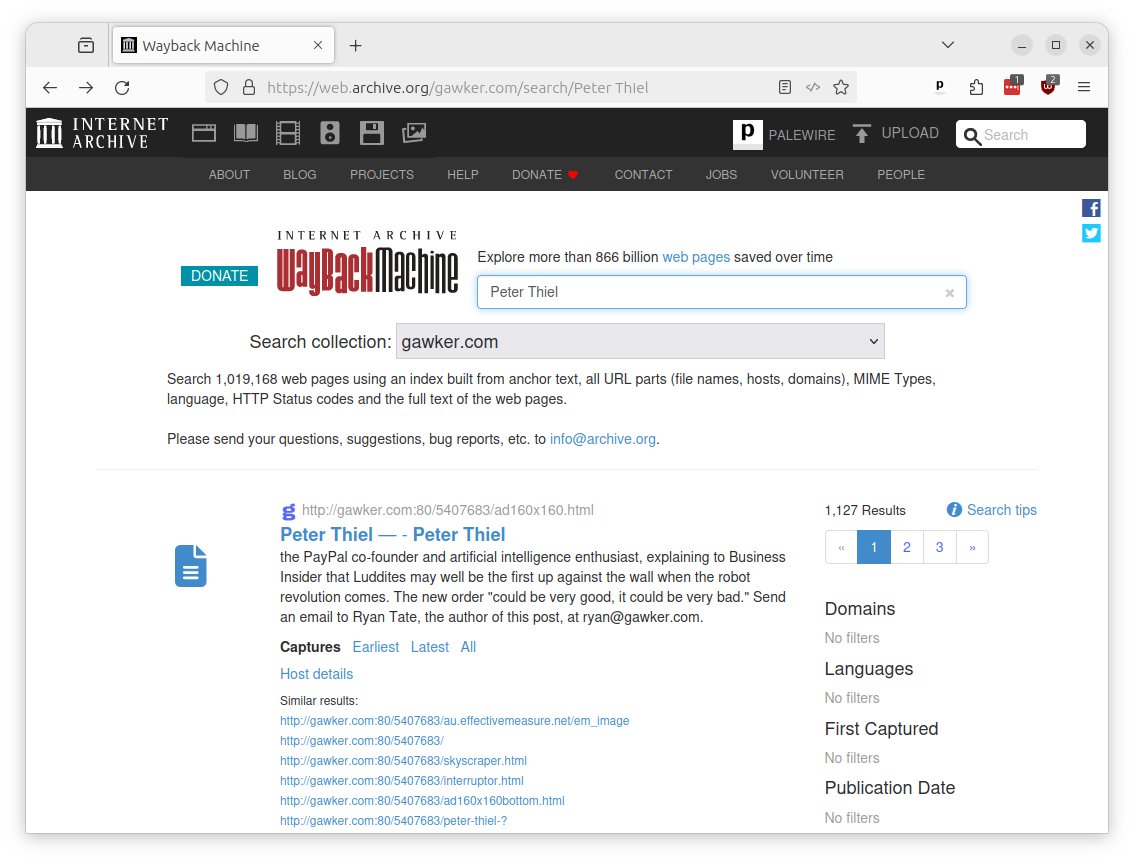
Task: Go to next results page arrow
Action: click(972, 547)
